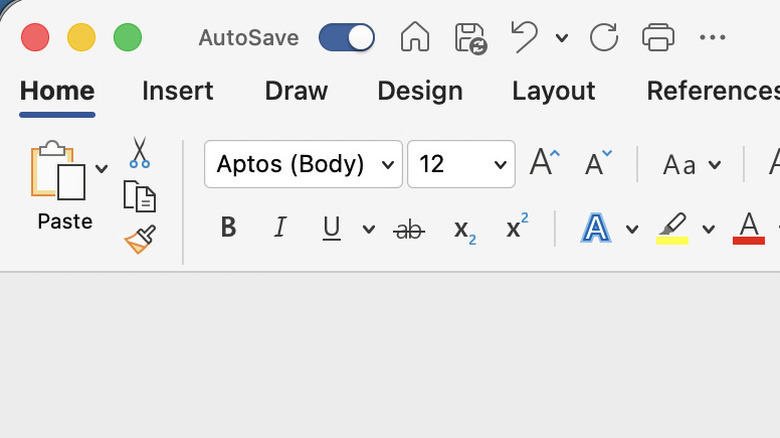Click the Home icon in title bar
This screenshot has width=780, height=438.
pyautogui.click(x=415, y=37)
